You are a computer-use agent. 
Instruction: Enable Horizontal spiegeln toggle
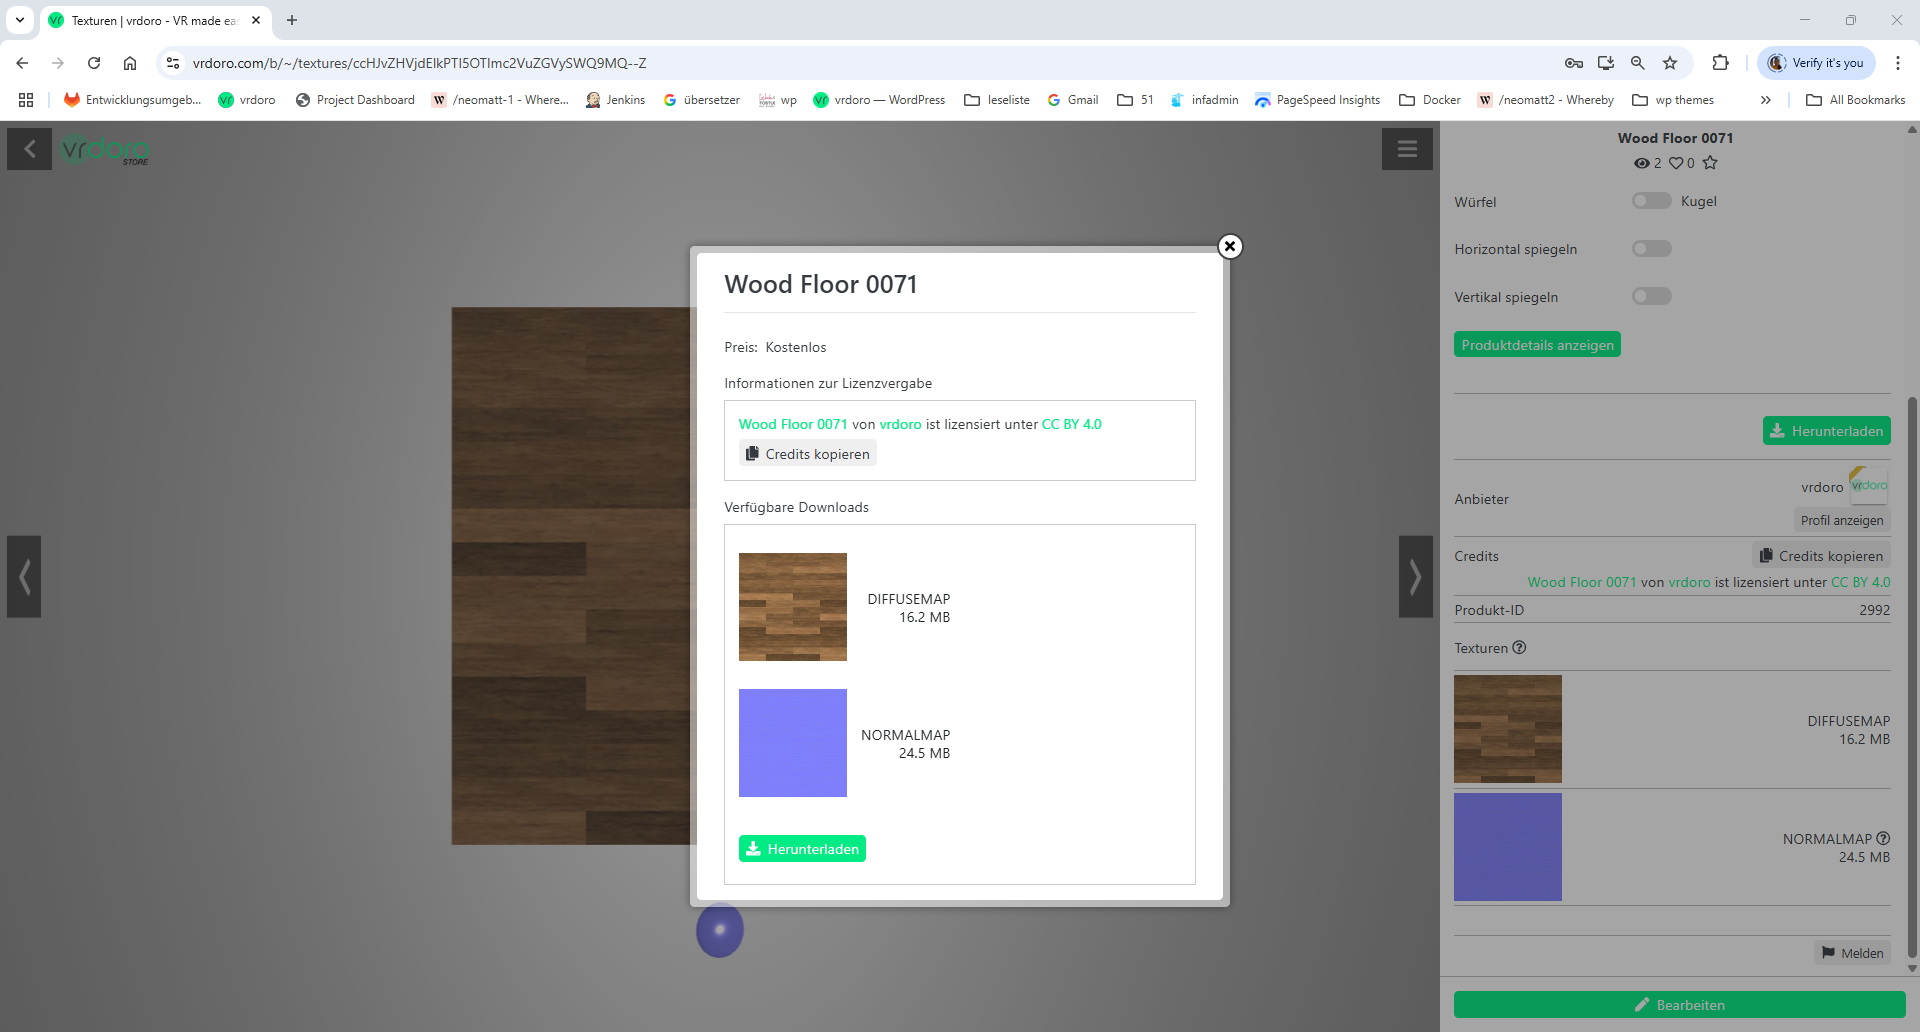(1651, 249)
